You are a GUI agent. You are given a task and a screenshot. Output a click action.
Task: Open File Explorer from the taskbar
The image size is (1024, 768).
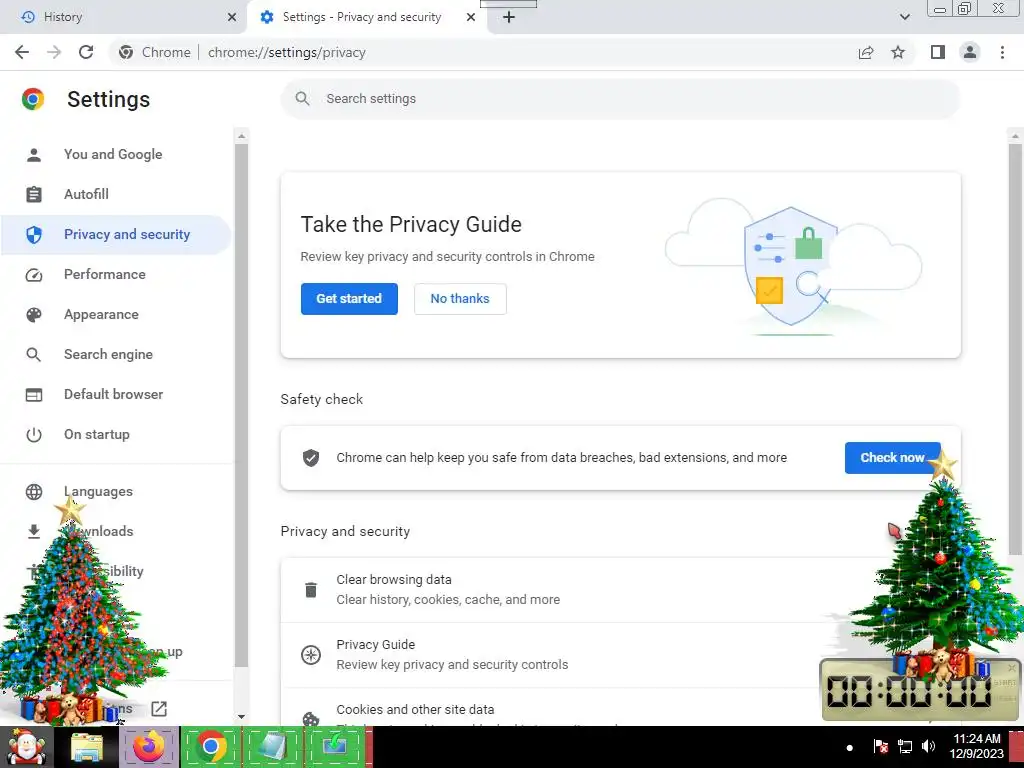(x=88, y=747)
